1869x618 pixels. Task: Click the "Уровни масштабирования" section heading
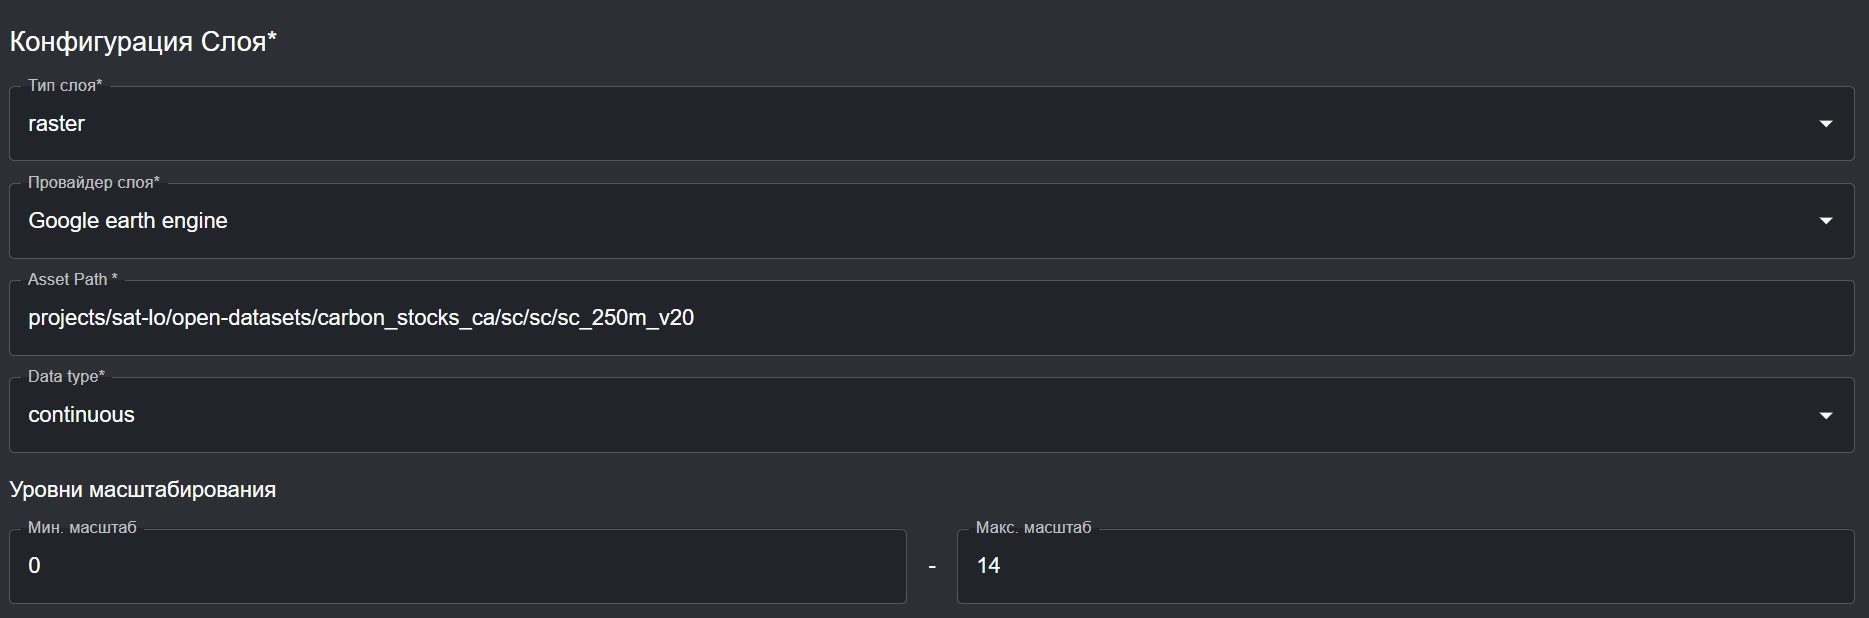pos(143,490)
